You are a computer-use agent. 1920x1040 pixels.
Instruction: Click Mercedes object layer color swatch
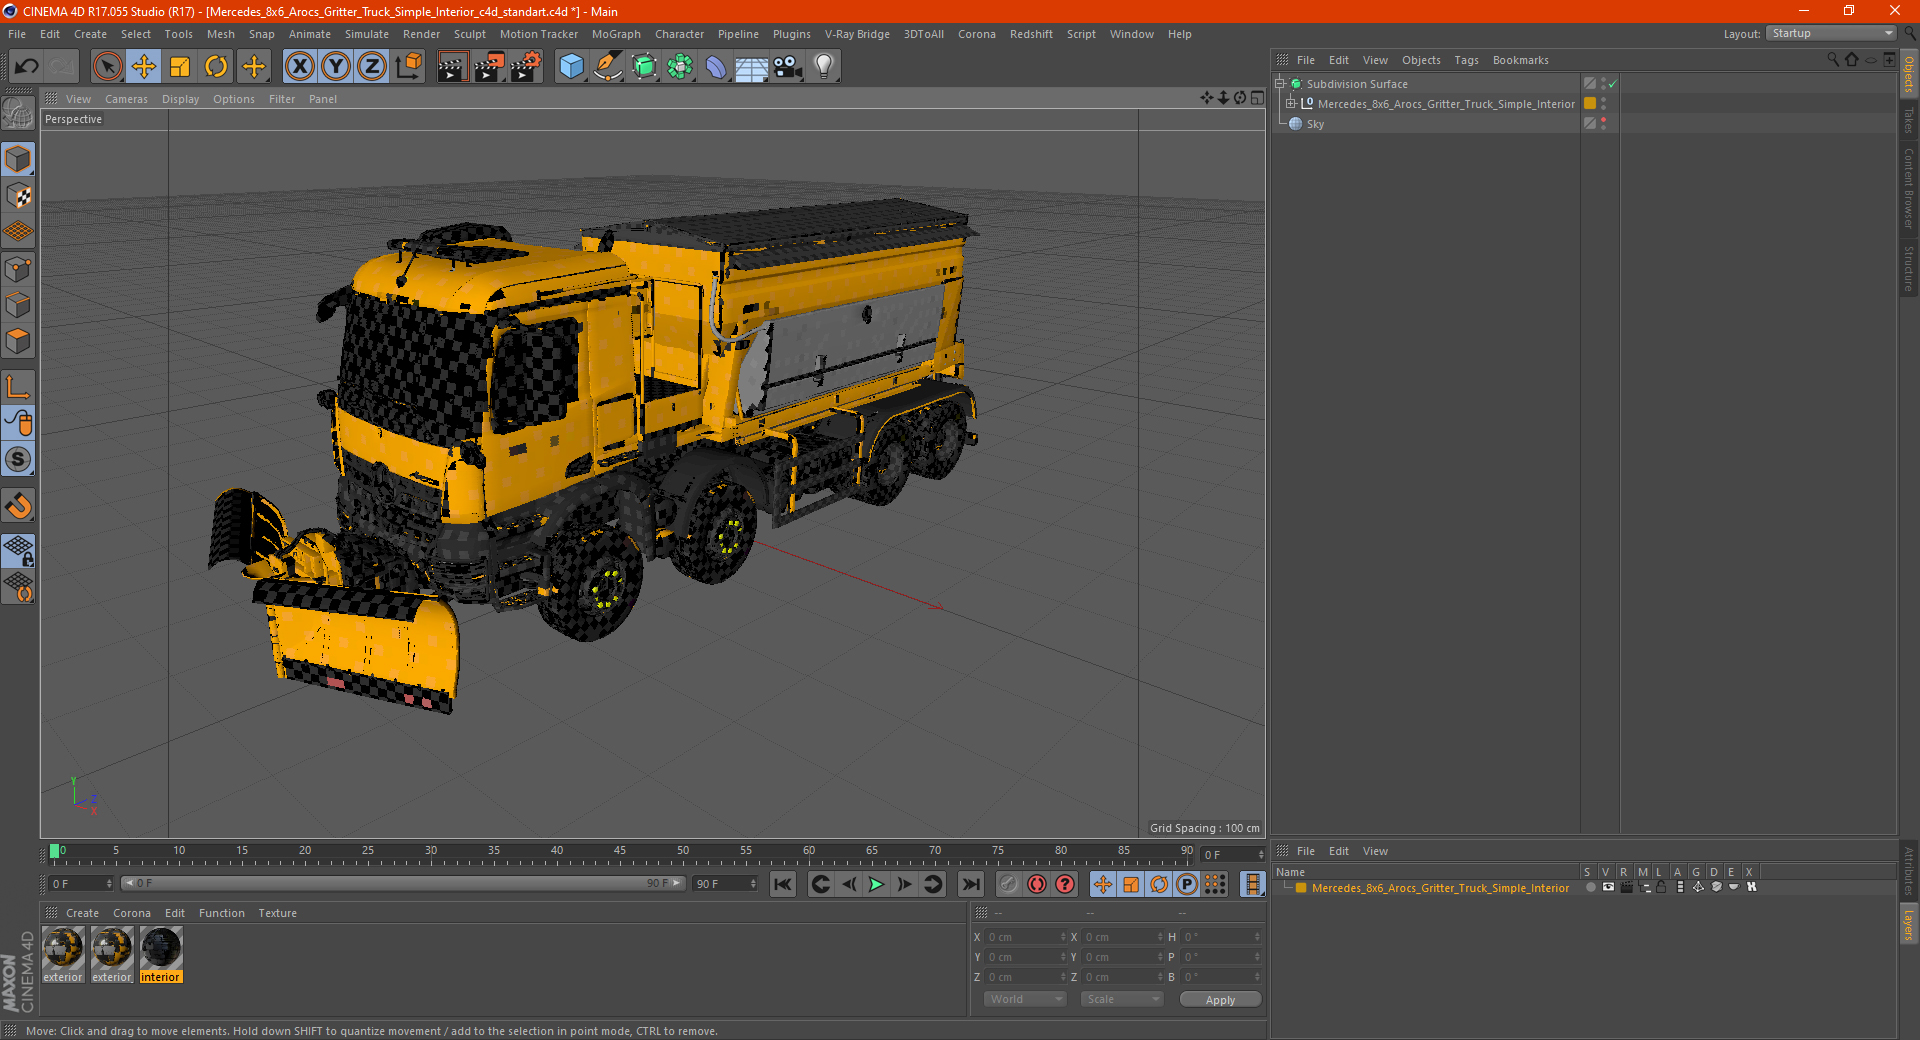[1590, 103]
